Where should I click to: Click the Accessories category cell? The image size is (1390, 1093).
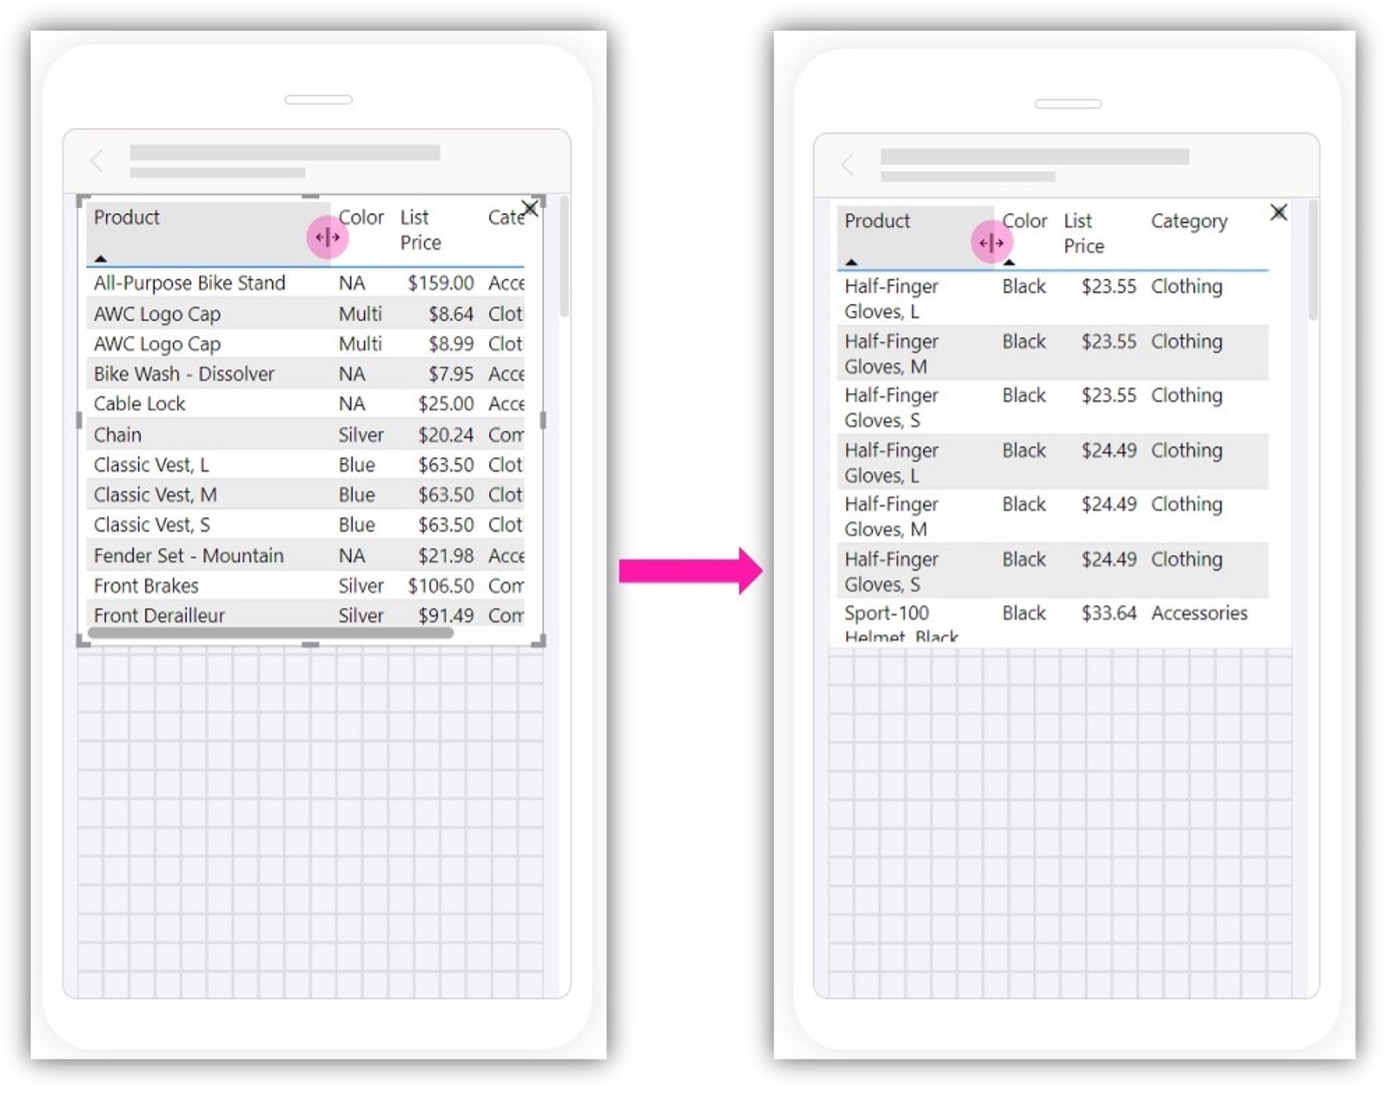point(1199,613)
